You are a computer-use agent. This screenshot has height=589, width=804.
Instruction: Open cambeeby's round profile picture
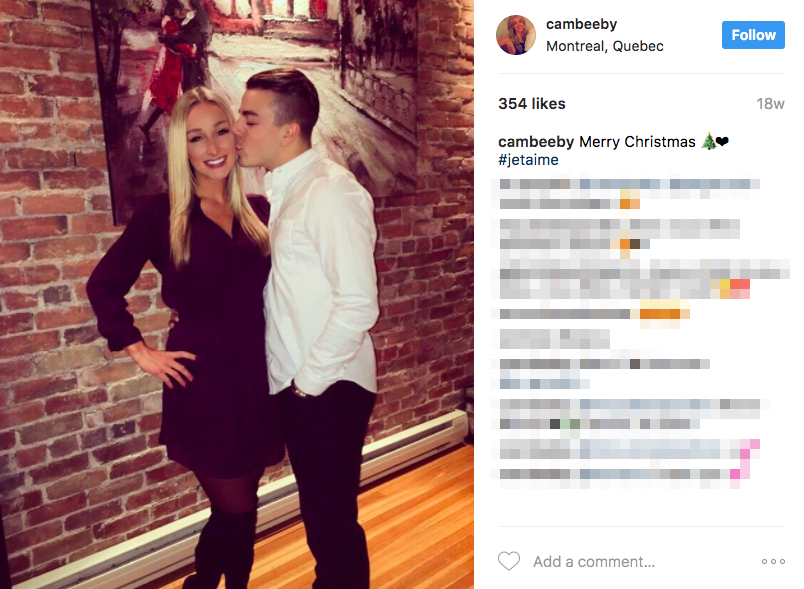click(x=516, y=35)
